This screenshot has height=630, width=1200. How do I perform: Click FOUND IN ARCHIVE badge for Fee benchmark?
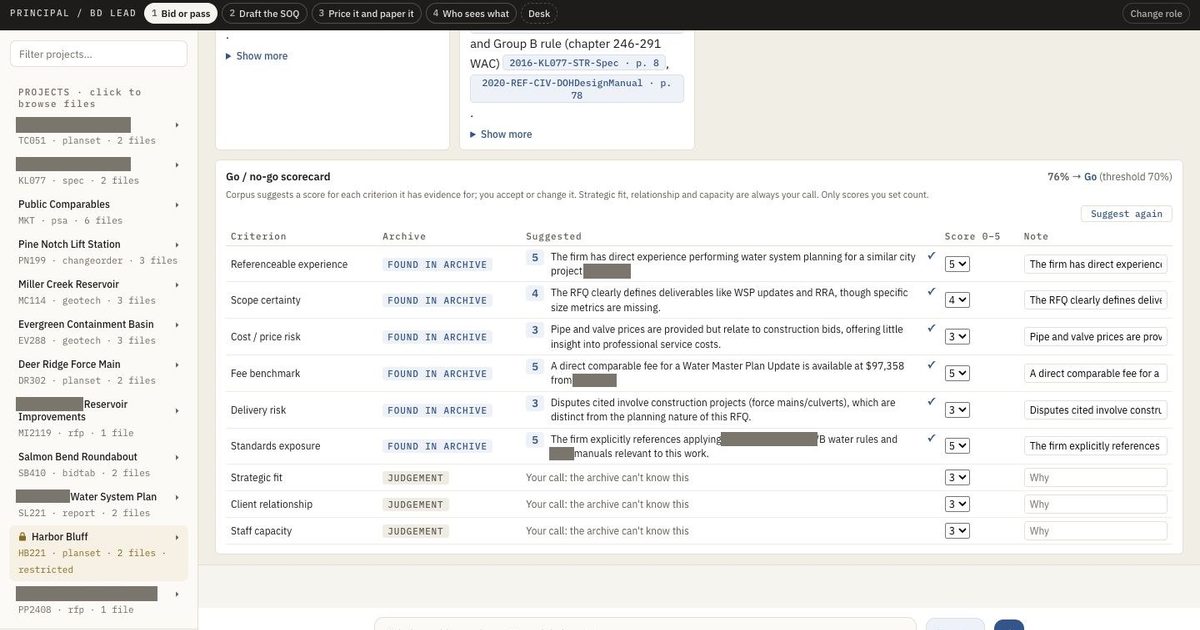click(x=437, y=373)
